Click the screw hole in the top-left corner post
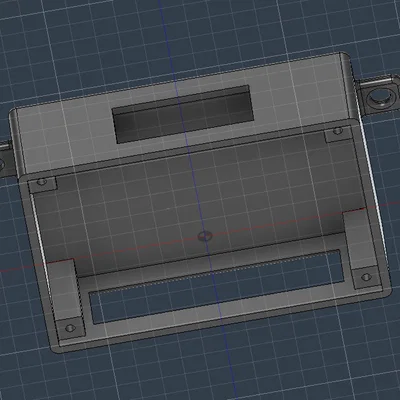 [x=42, y=182]
